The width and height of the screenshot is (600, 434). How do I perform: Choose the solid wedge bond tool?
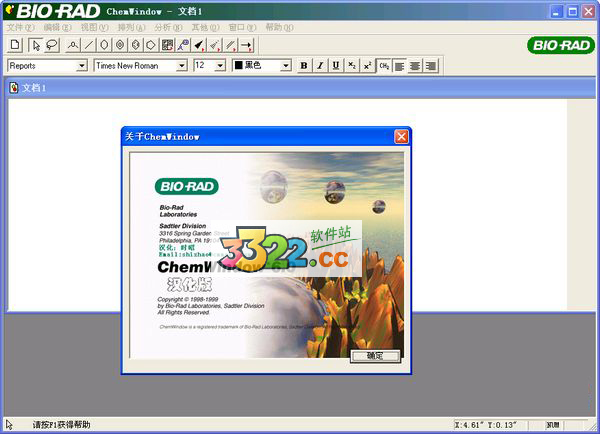[199, 45]
